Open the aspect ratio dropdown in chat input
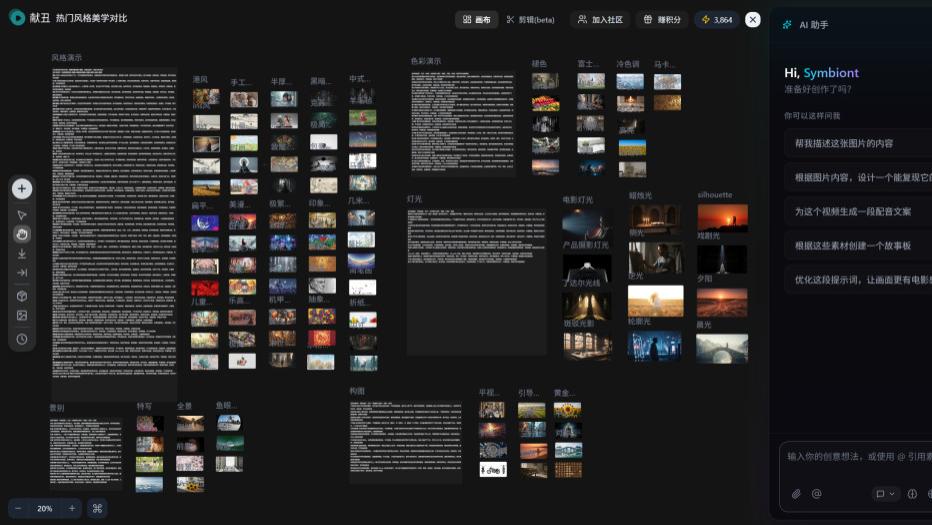932x525 pixels. (885, 493)
